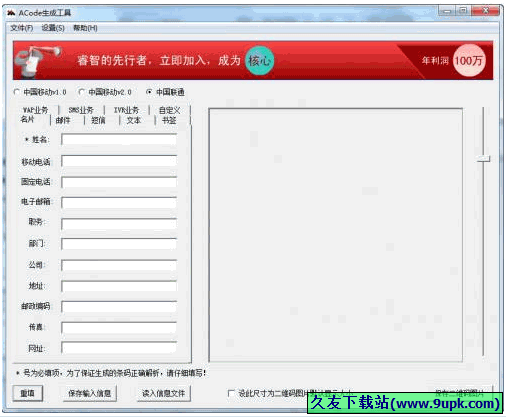Click the 网址 input field

coord(119,348)
